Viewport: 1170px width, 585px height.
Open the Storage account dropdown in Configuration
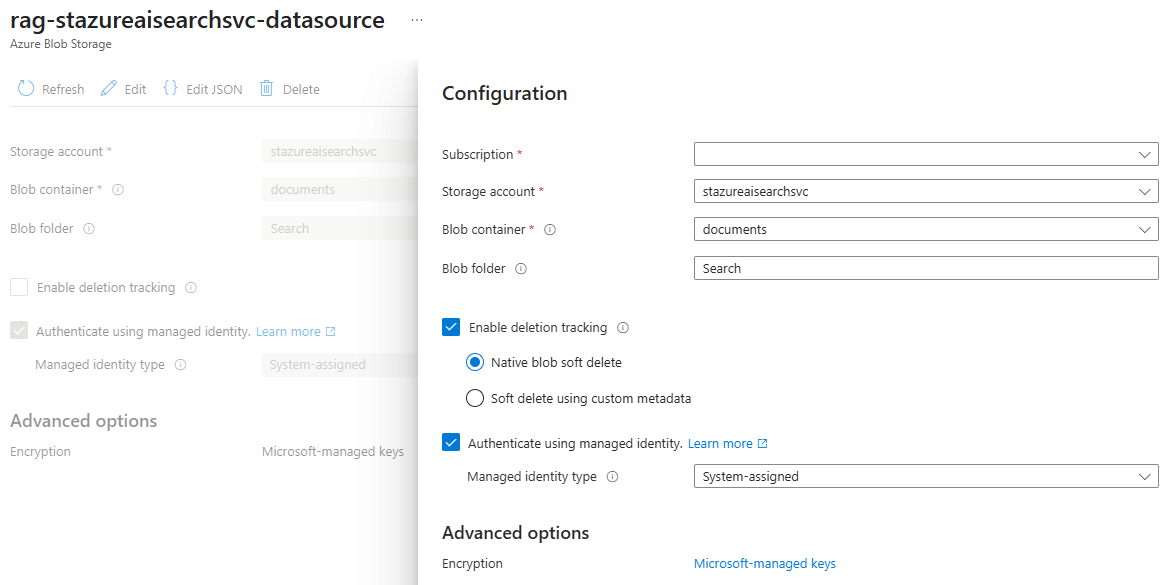[926, 192]
